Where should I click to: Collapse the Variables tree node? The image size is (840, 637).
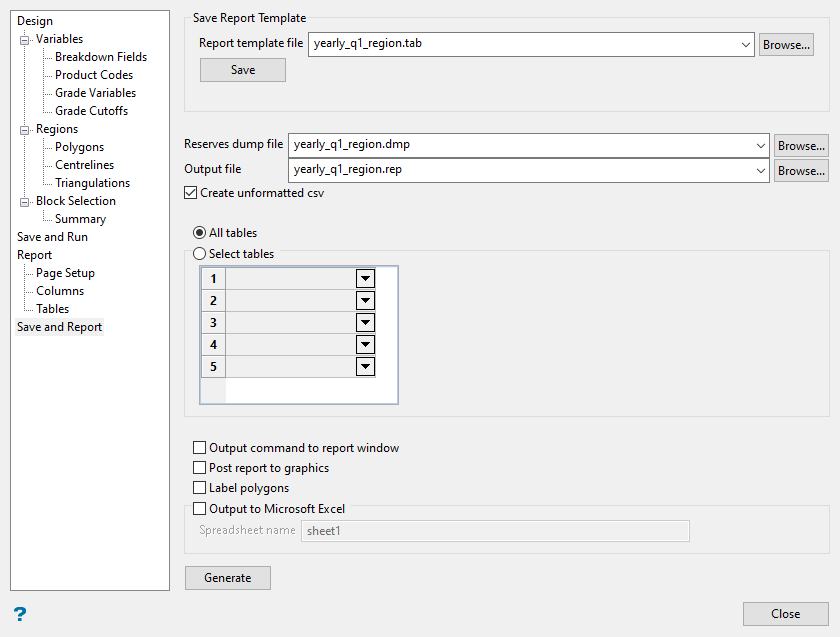point(25,40)
